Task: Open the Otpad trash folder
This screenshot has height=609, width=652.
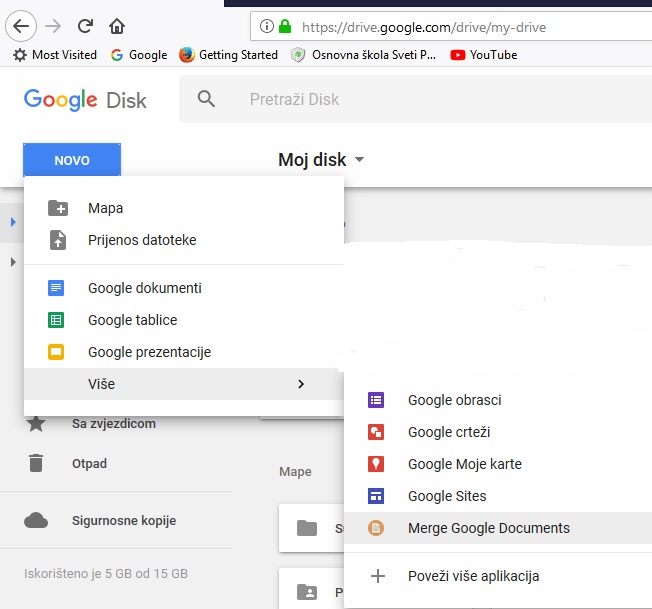Action: coord(89,464)
